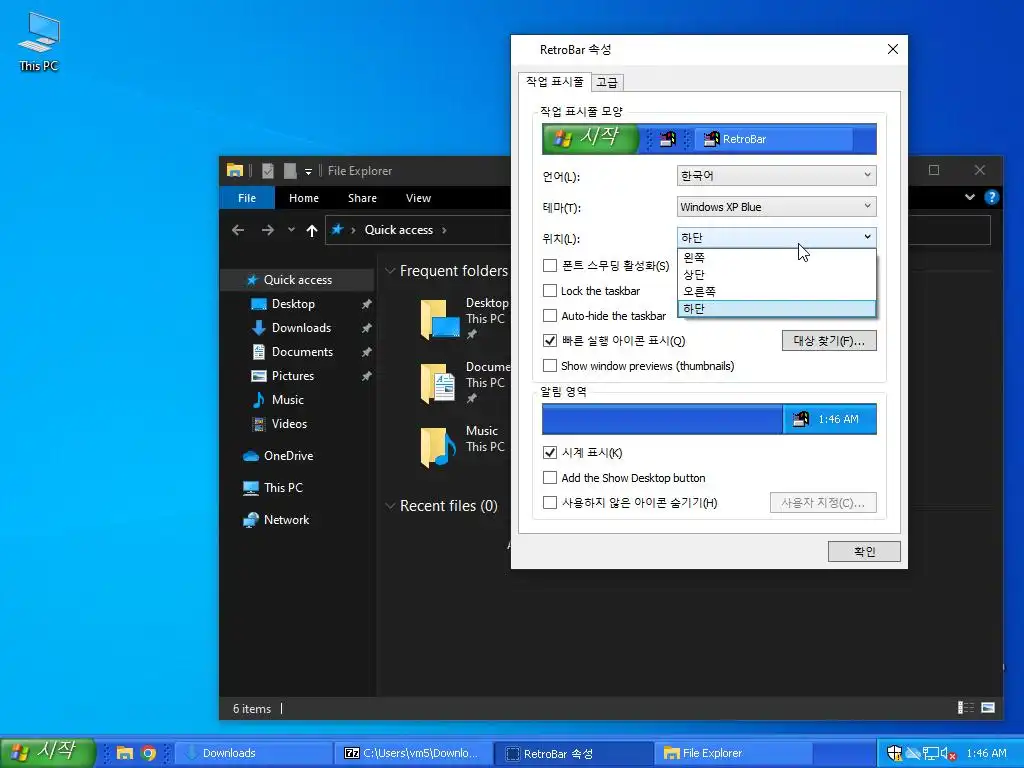Open the Desktop folder thumbnail
Screen dimensions: 1024x768
click(x=440, y=319)
